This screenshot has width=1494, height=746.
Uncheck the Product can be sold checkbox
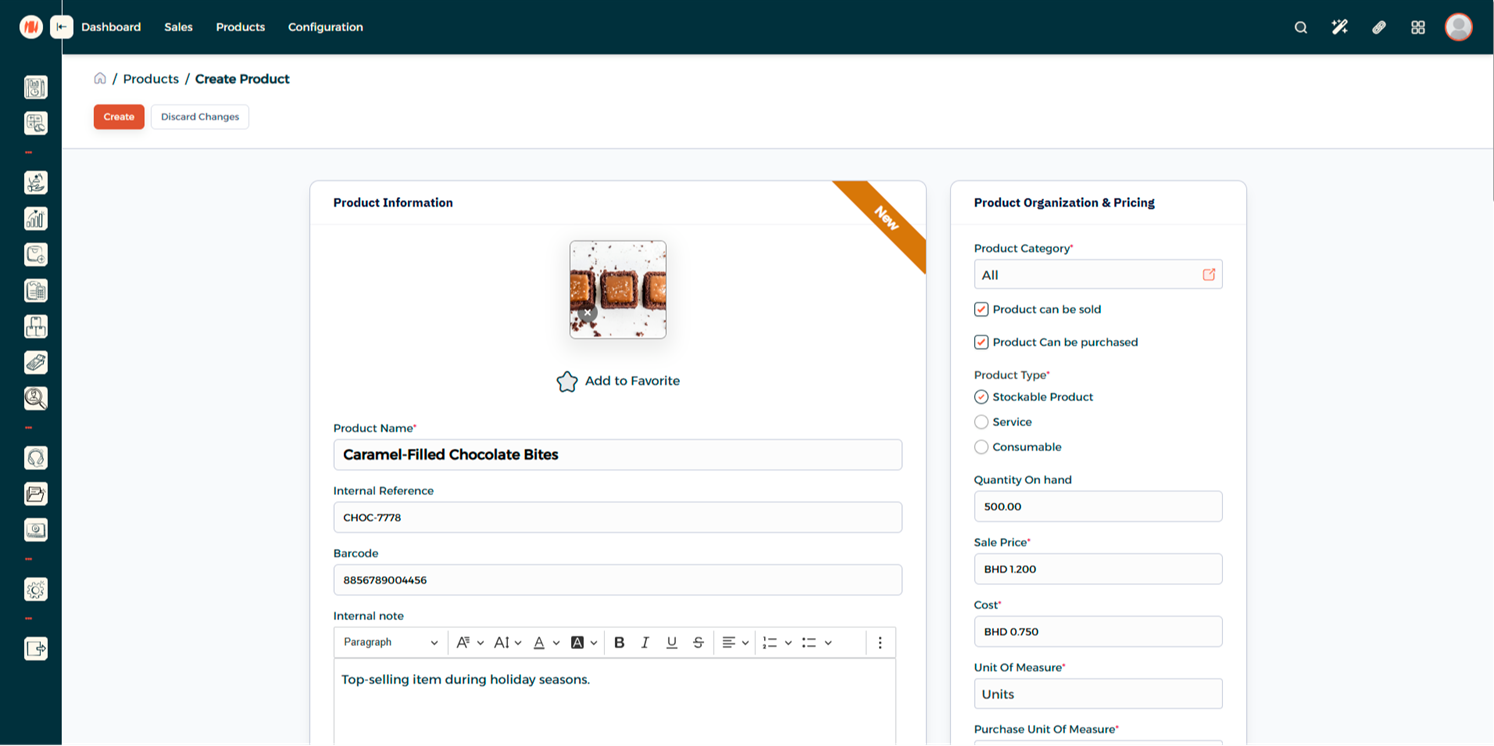(981, 310)
